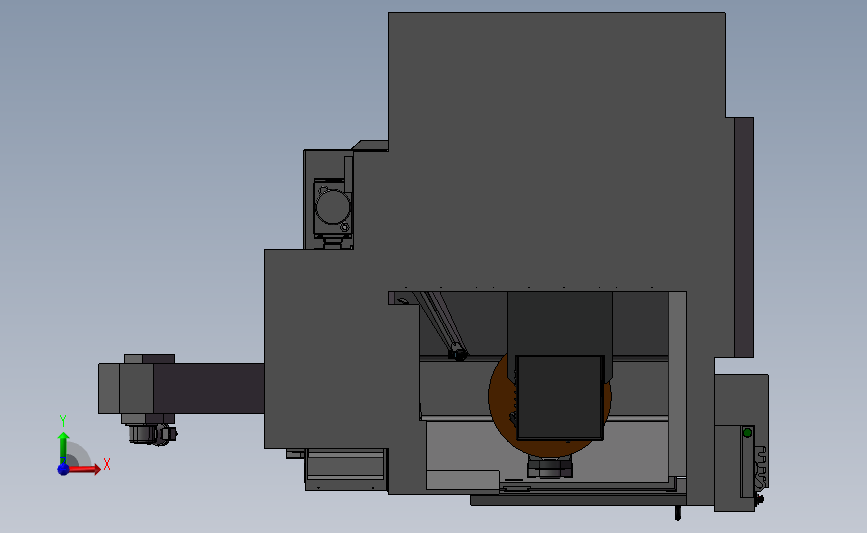Select the round motor in left housing
Image resolution: width=867 pixels, height=533 pixels.
click(x=332, y=207)
